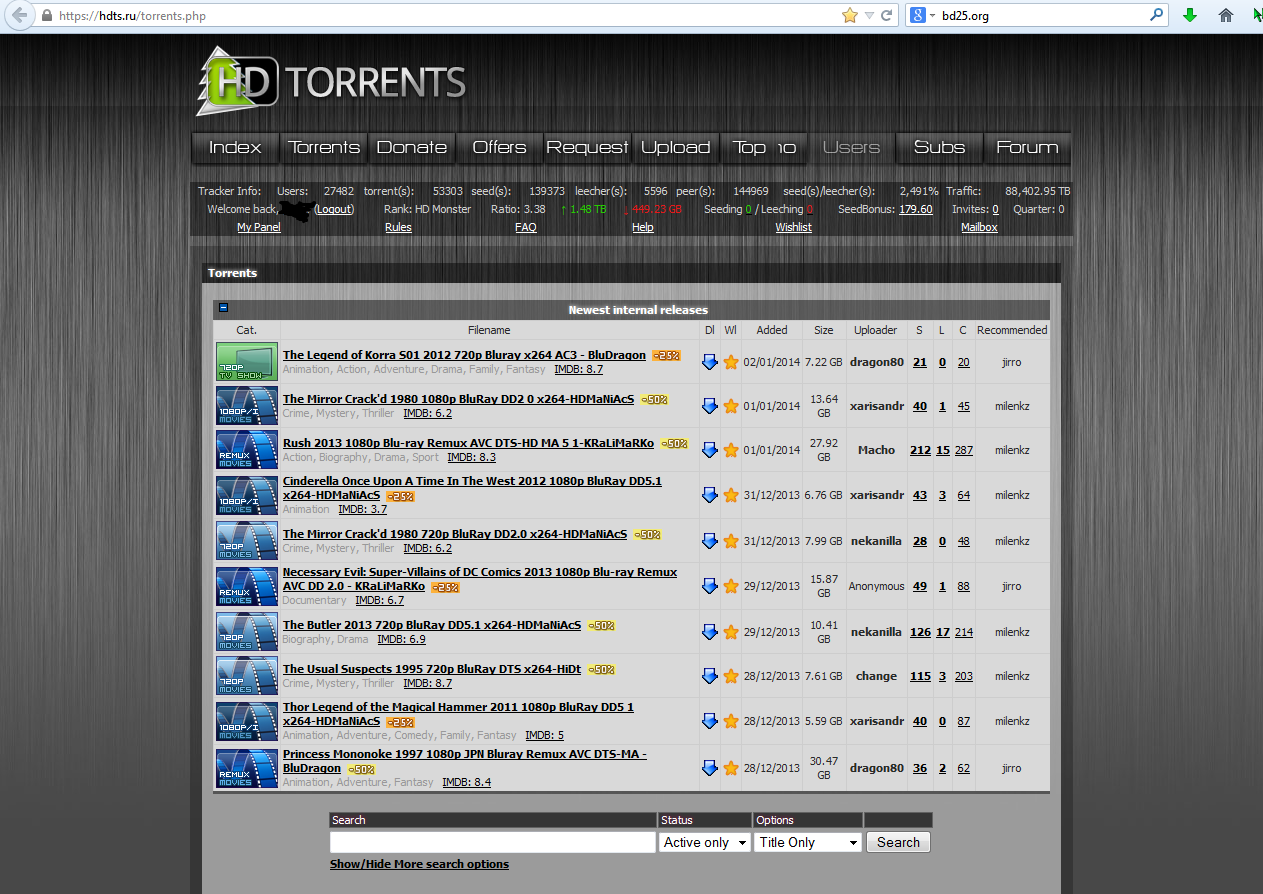Open the Subs menu item
Viewport: 1263px width, 894px height.
coord(940,147)
